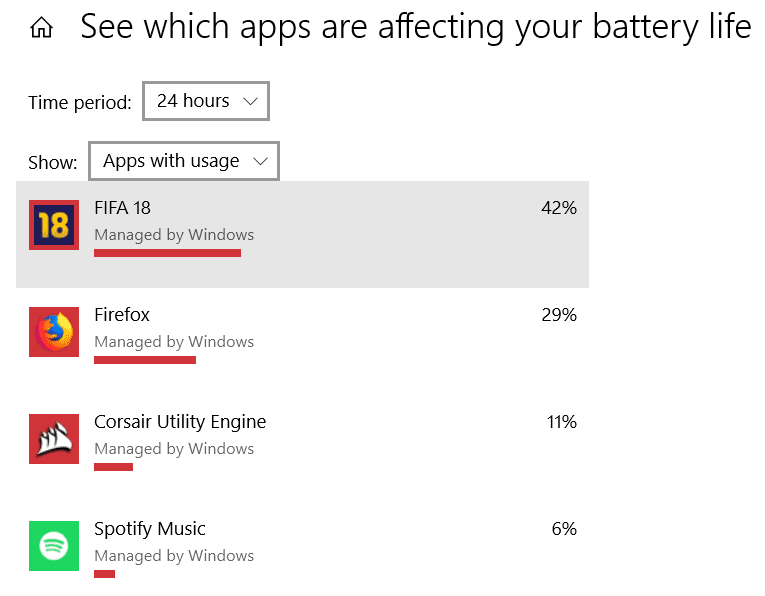Click the Firefox app icon

(54, 332)
